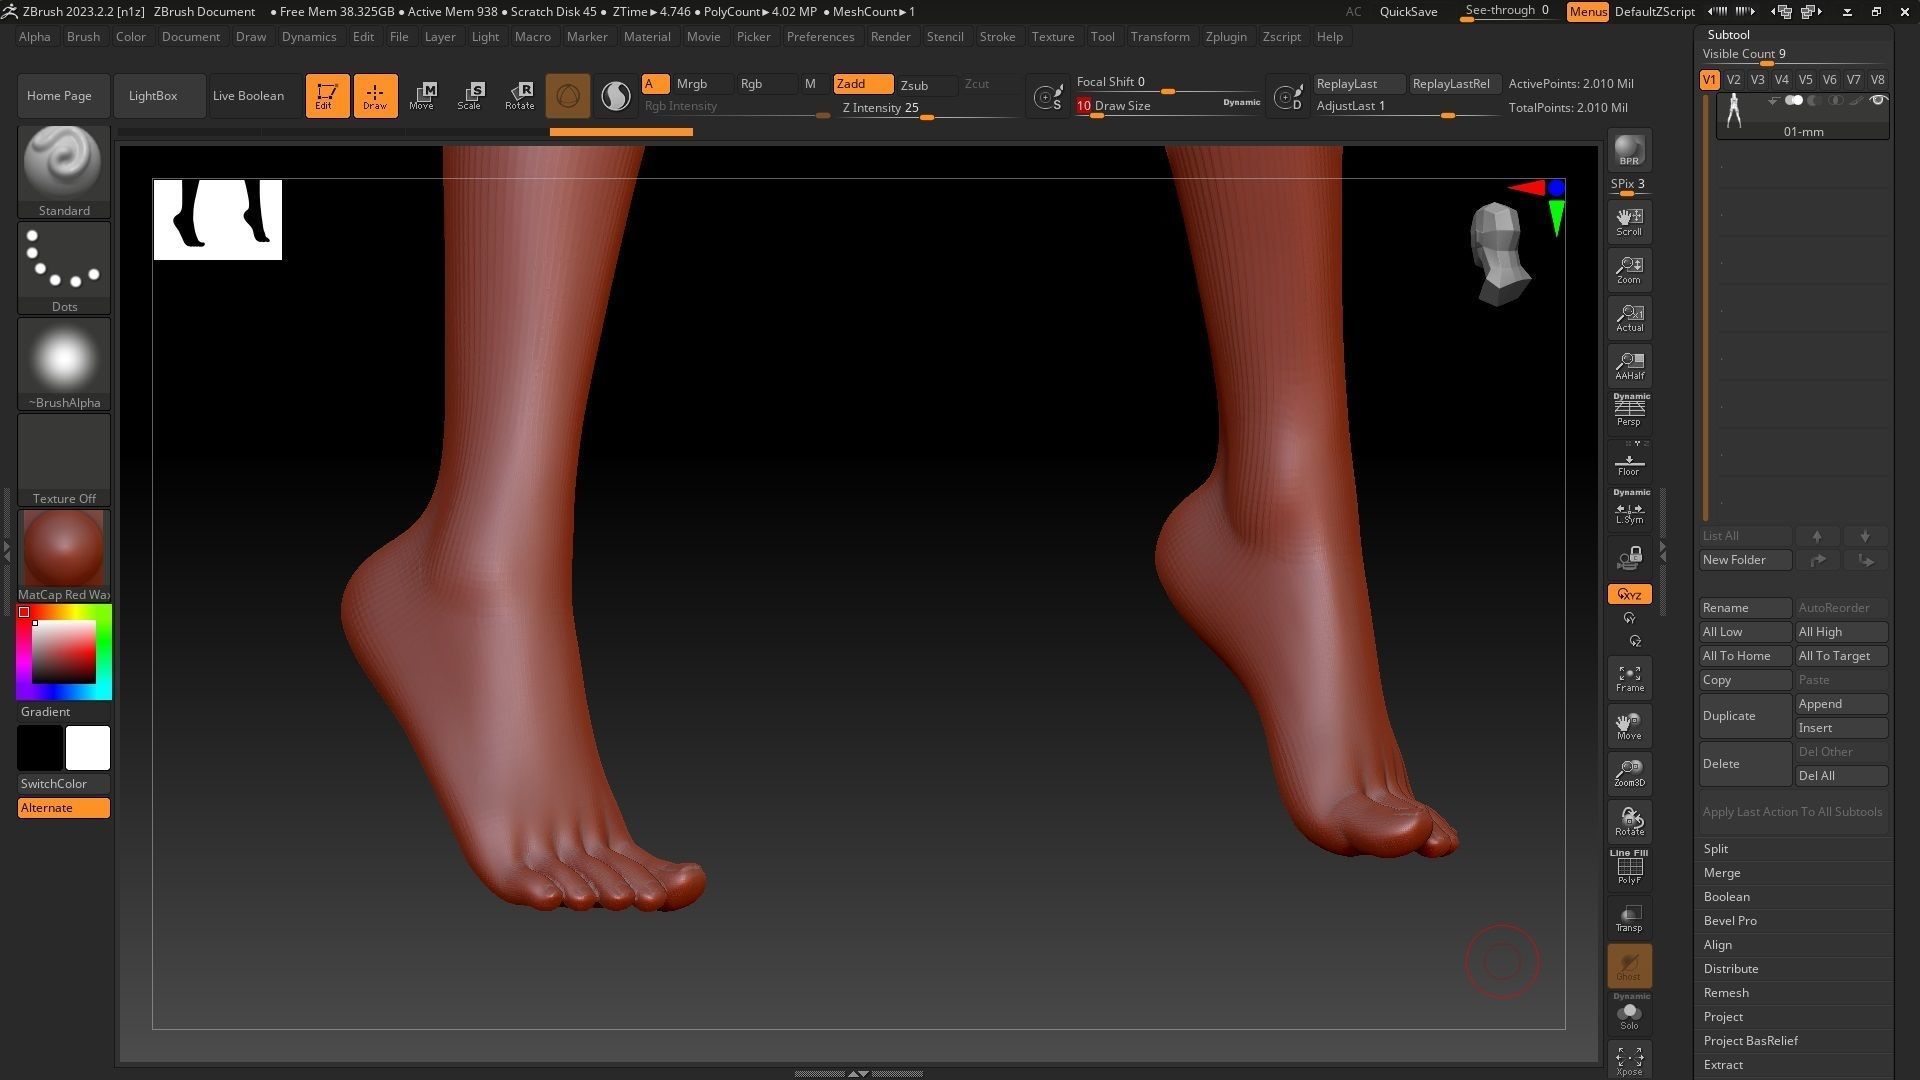Screen dimensions: 1920x1080
Task: Open the Brush menu
Action: pyautogui.click(x=83, y=37)
